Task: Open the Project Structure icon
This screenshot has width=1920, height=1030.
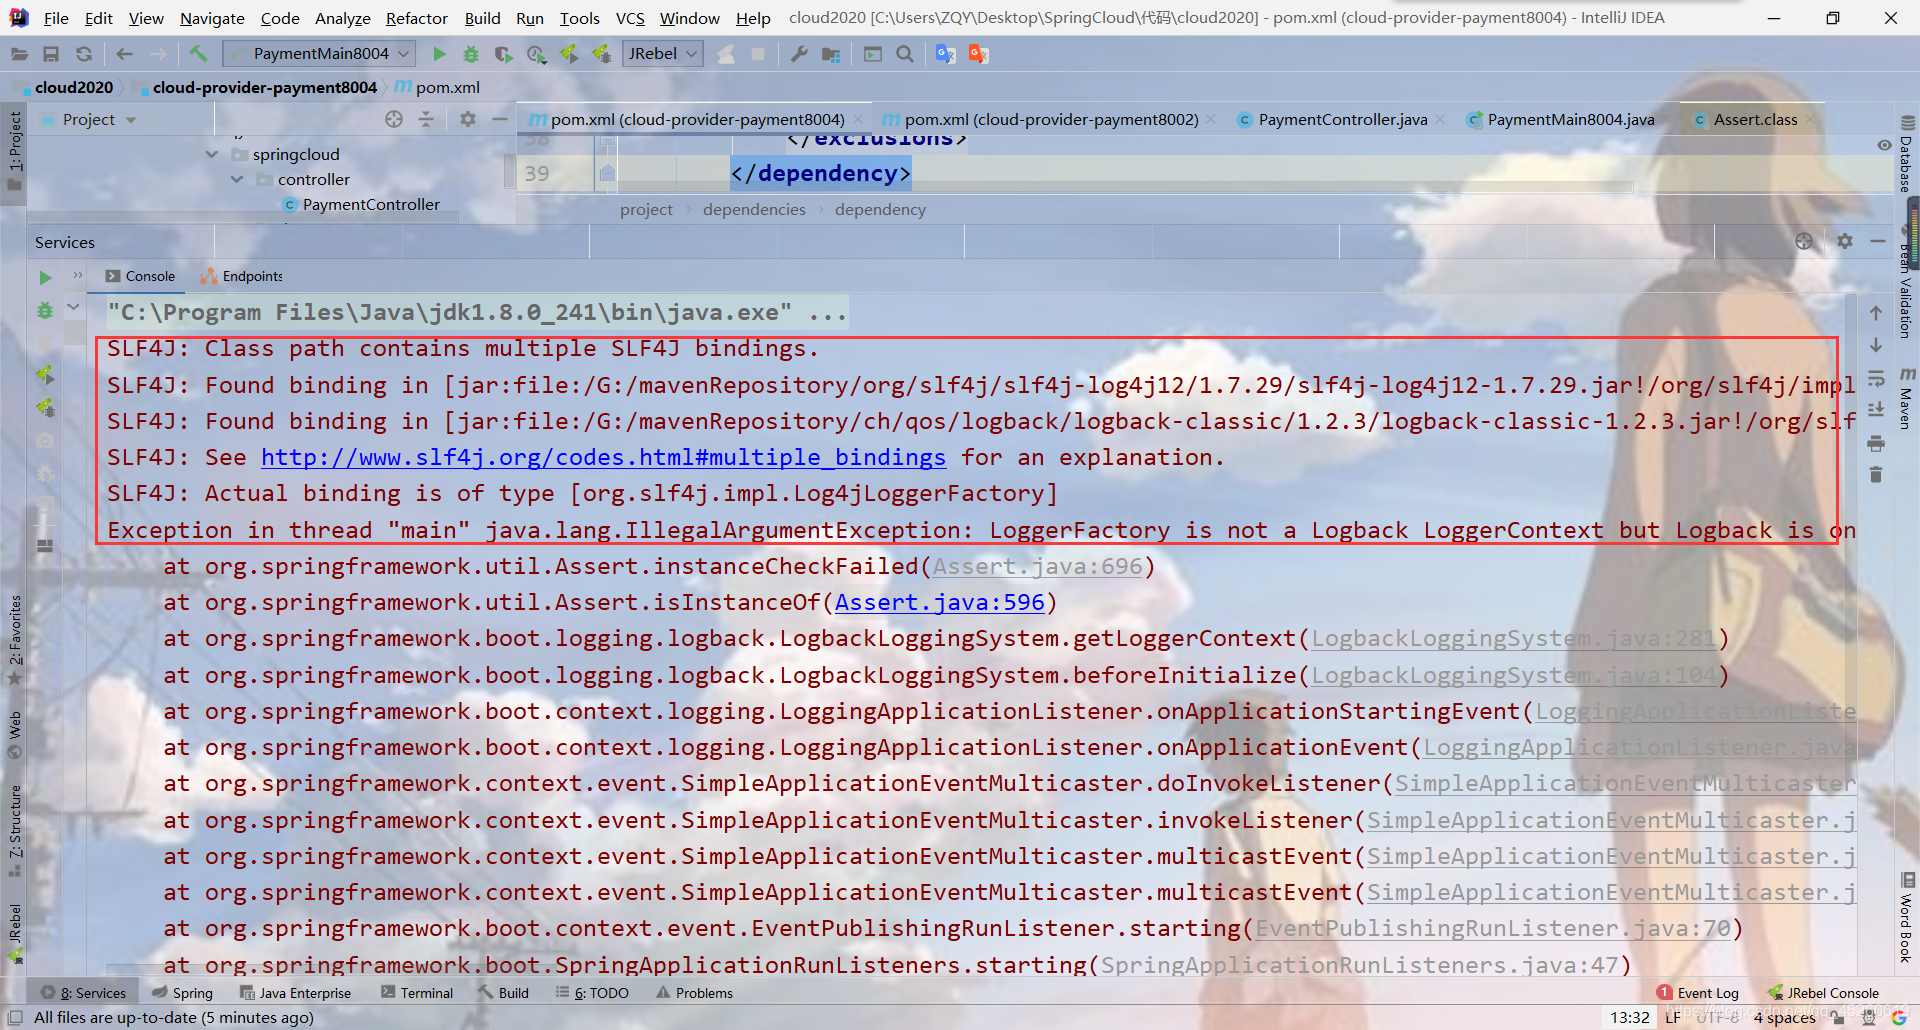Action: tap(831, 54)
